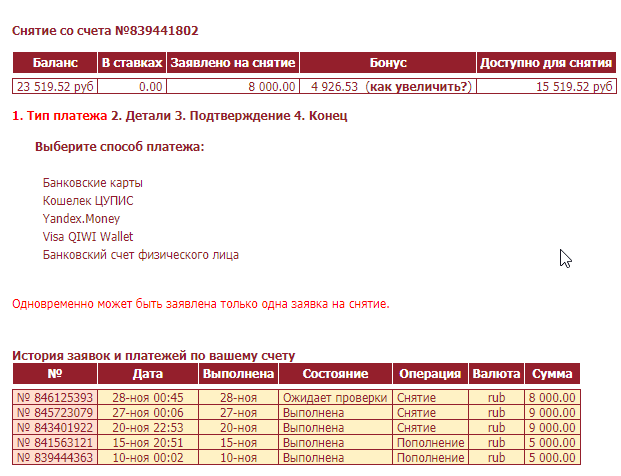Click request № 839444363
Viewport: 621px width, 476px height.
pos(55,458)
